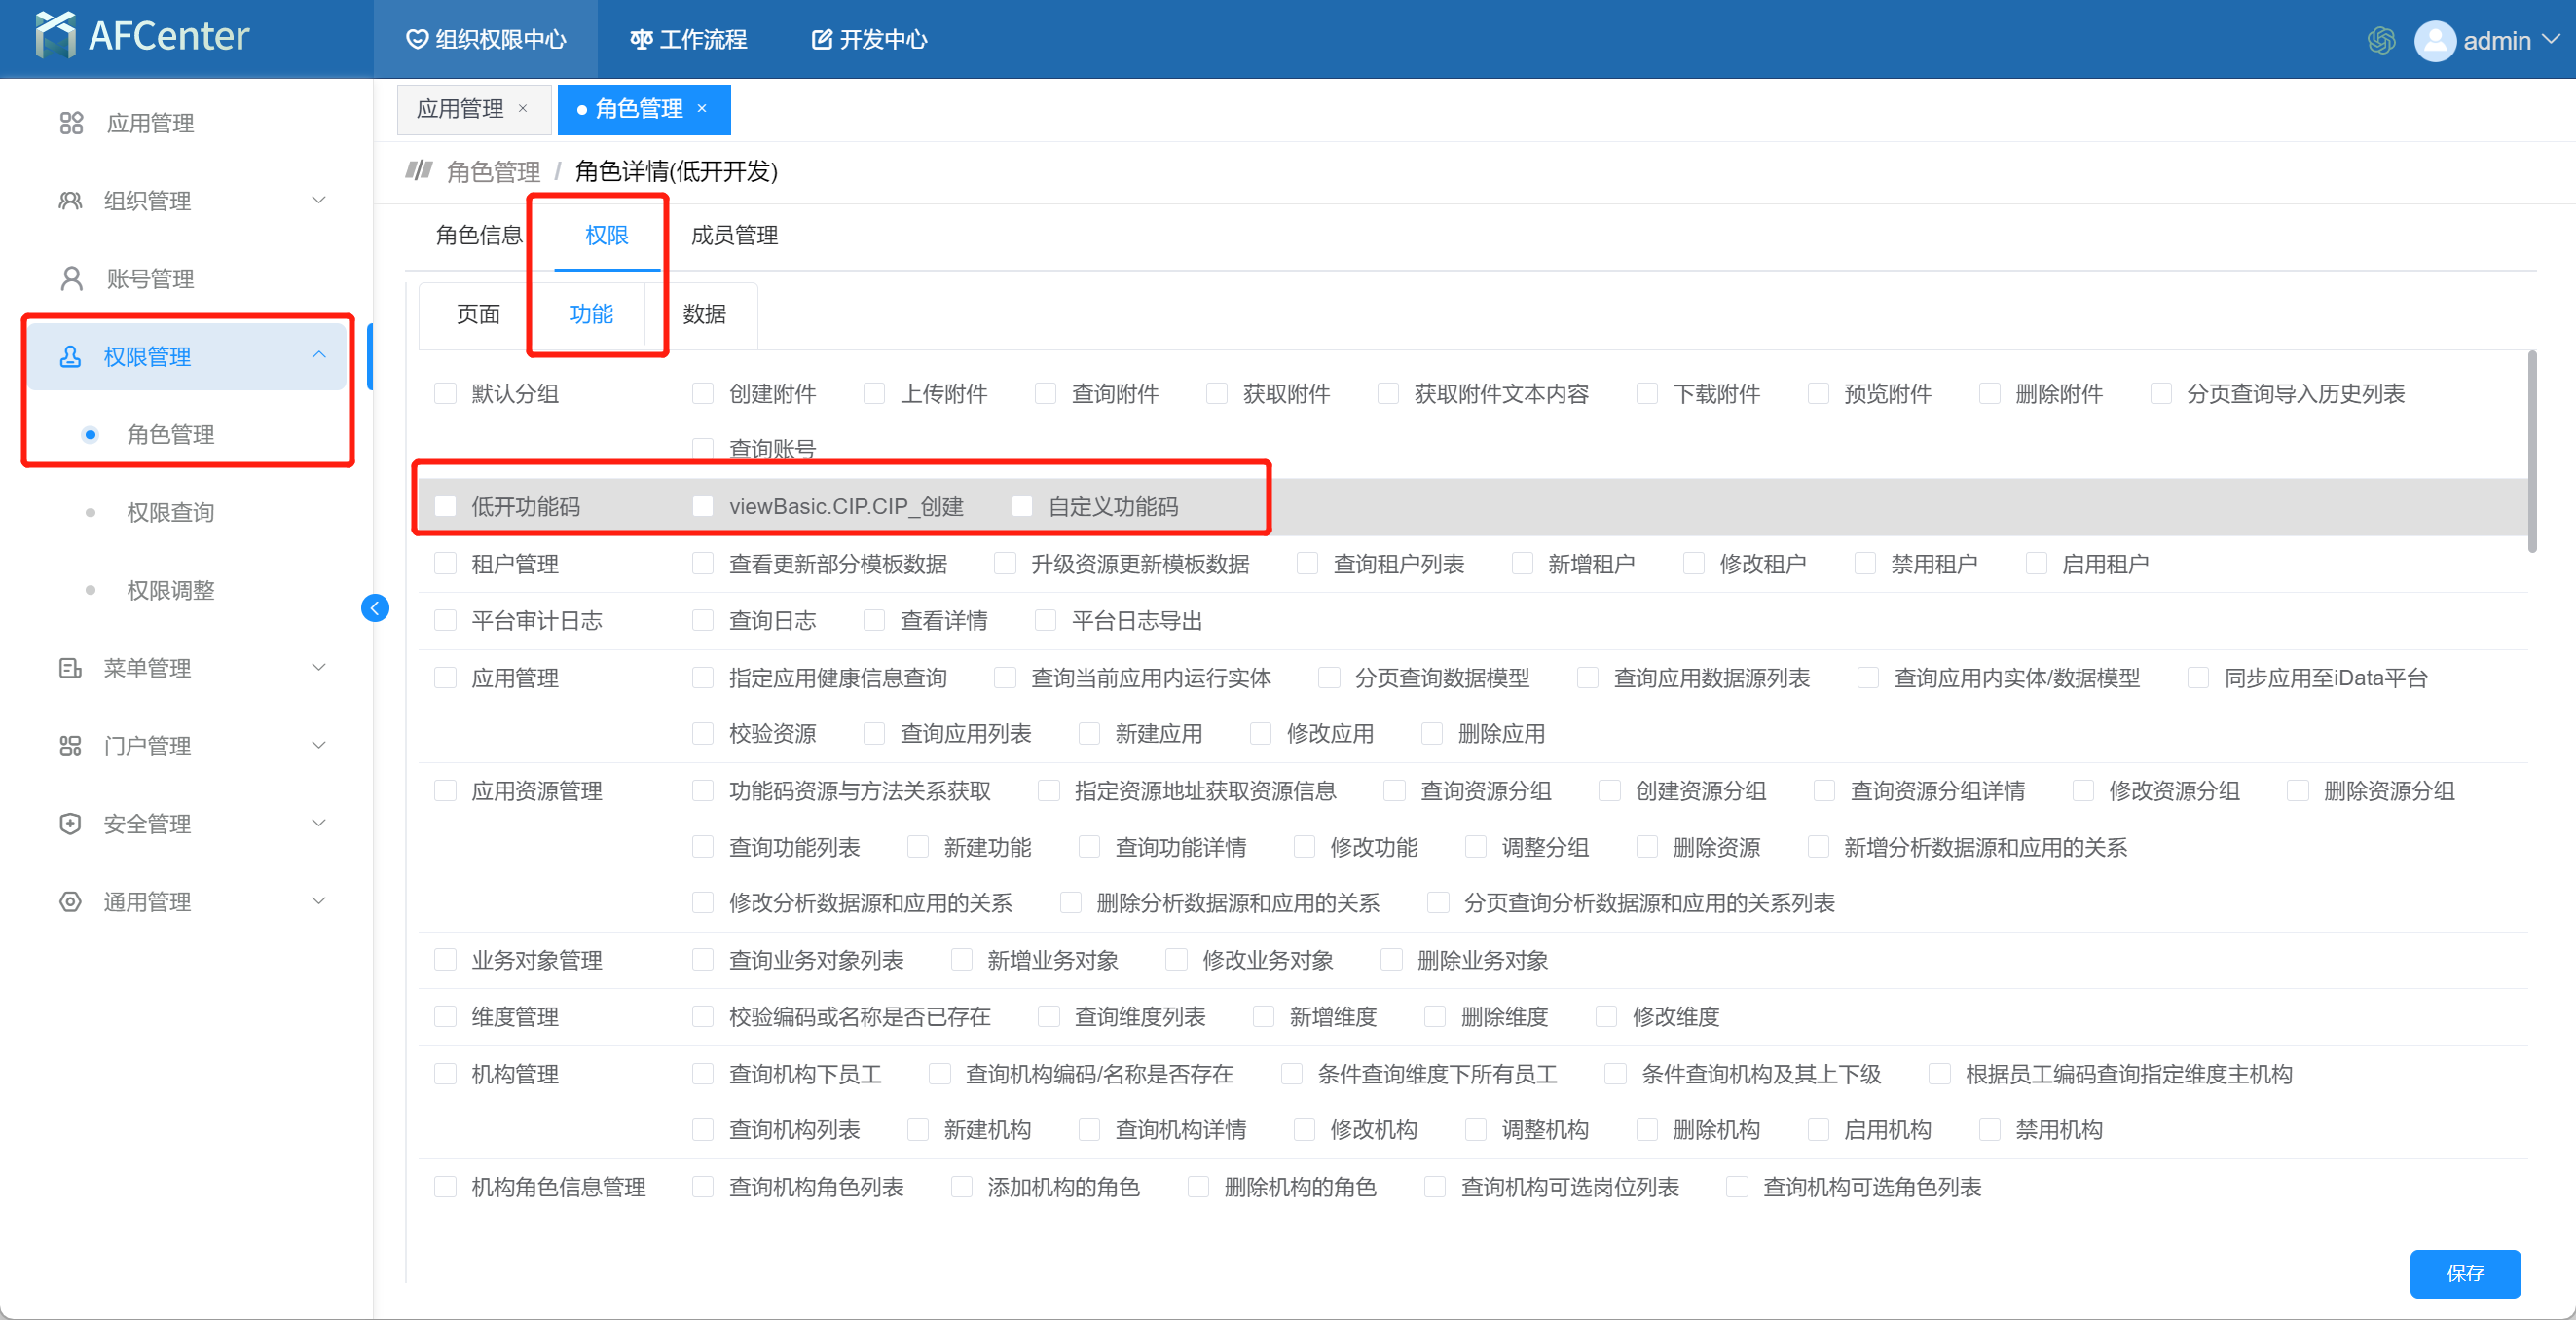The width and height of the screenshot is (2576, 1320).
Task: Click the 安全管理 shield icon
Action: click(x=70, y=824)
